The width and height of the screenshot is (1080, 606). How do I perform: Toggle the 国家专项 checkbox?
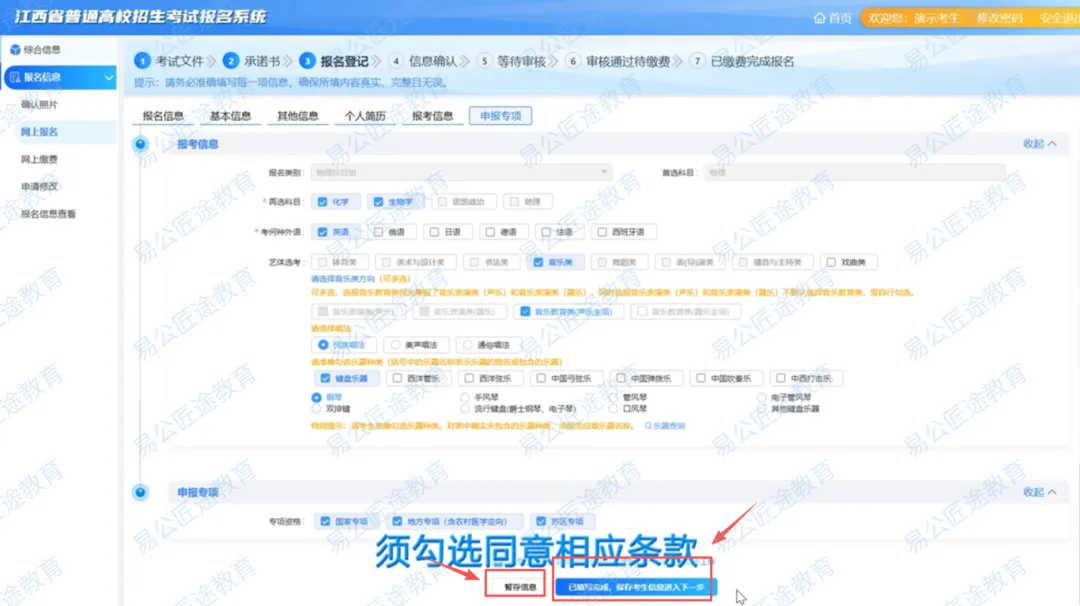point(325,521)
